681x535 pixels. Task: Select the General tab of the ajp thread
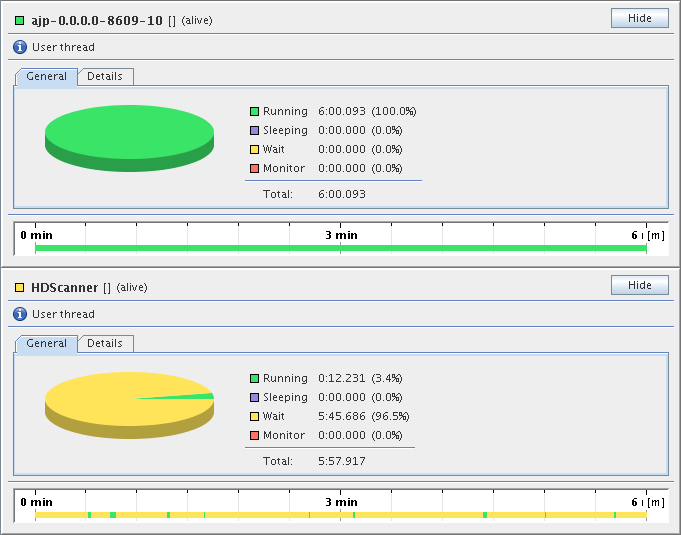pos(47,77)
